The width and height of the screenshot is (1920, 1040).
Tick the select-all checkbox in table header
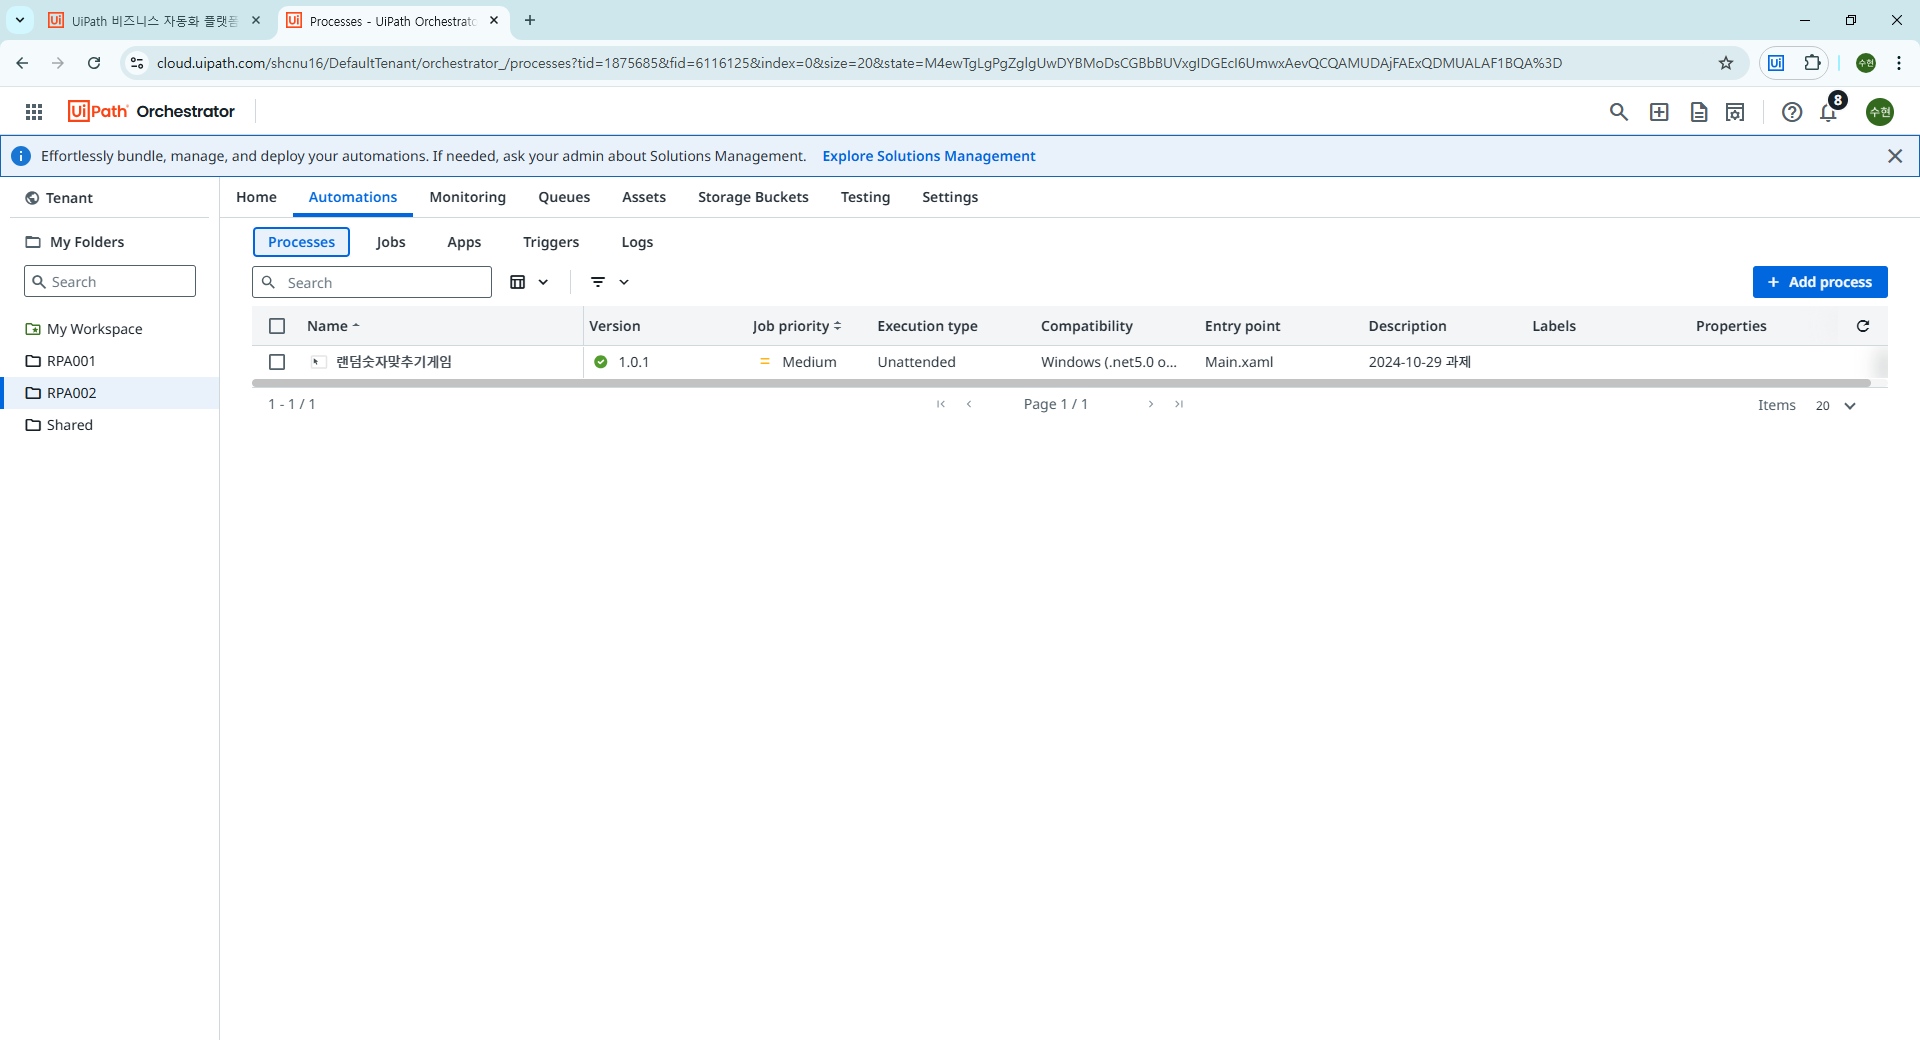pyautogui.click(x=277, y=326)
